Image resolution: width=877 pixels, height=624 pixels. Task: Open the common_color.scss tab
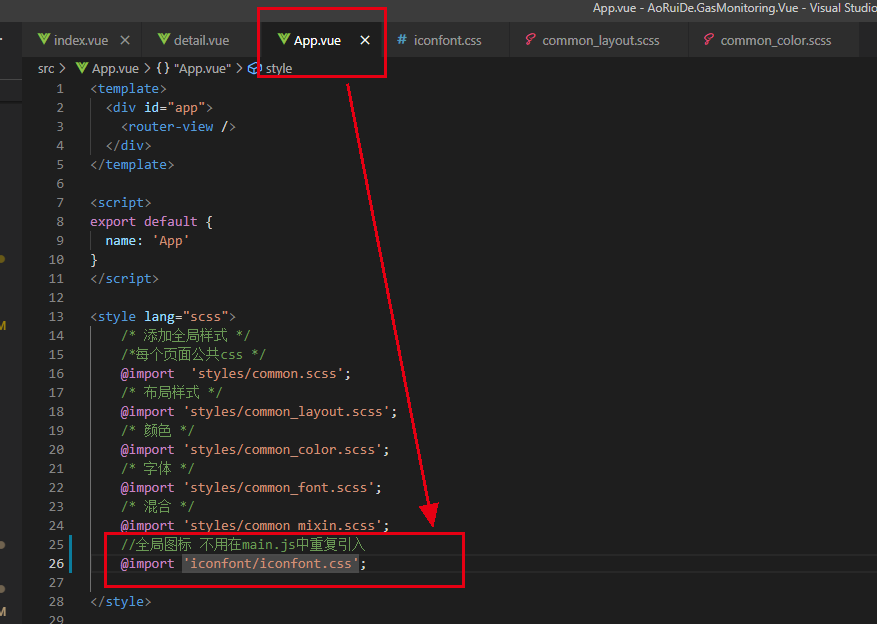(775, 40)
